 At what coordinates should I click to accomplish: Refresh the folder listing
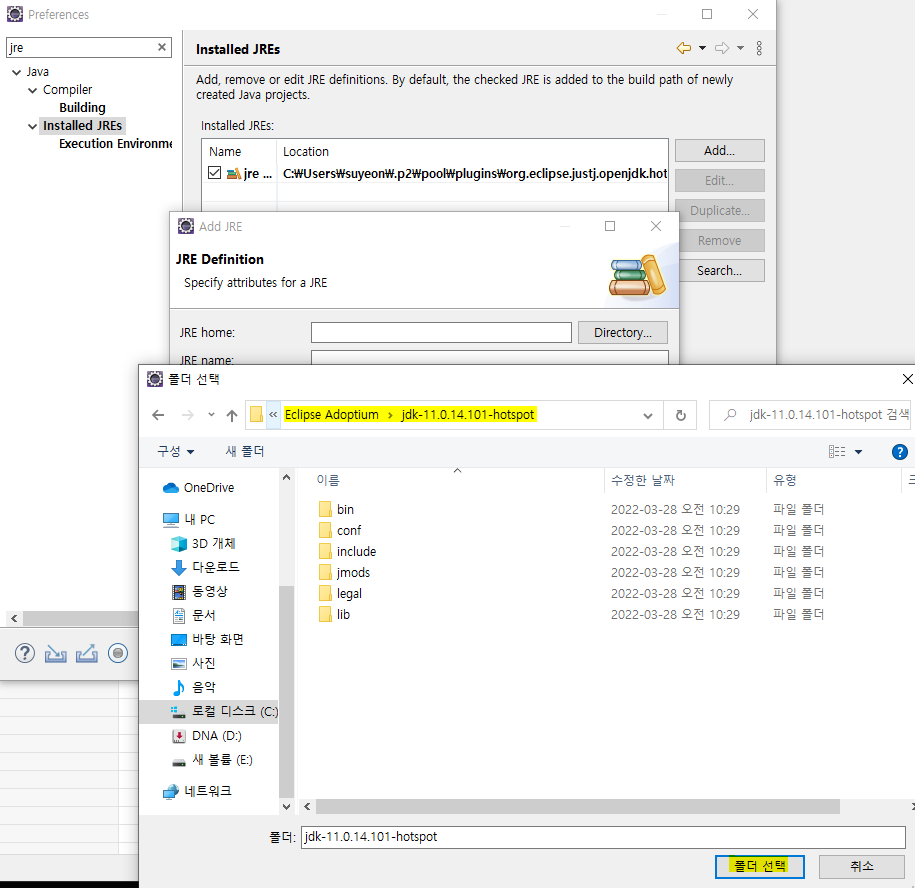point(680,415)
